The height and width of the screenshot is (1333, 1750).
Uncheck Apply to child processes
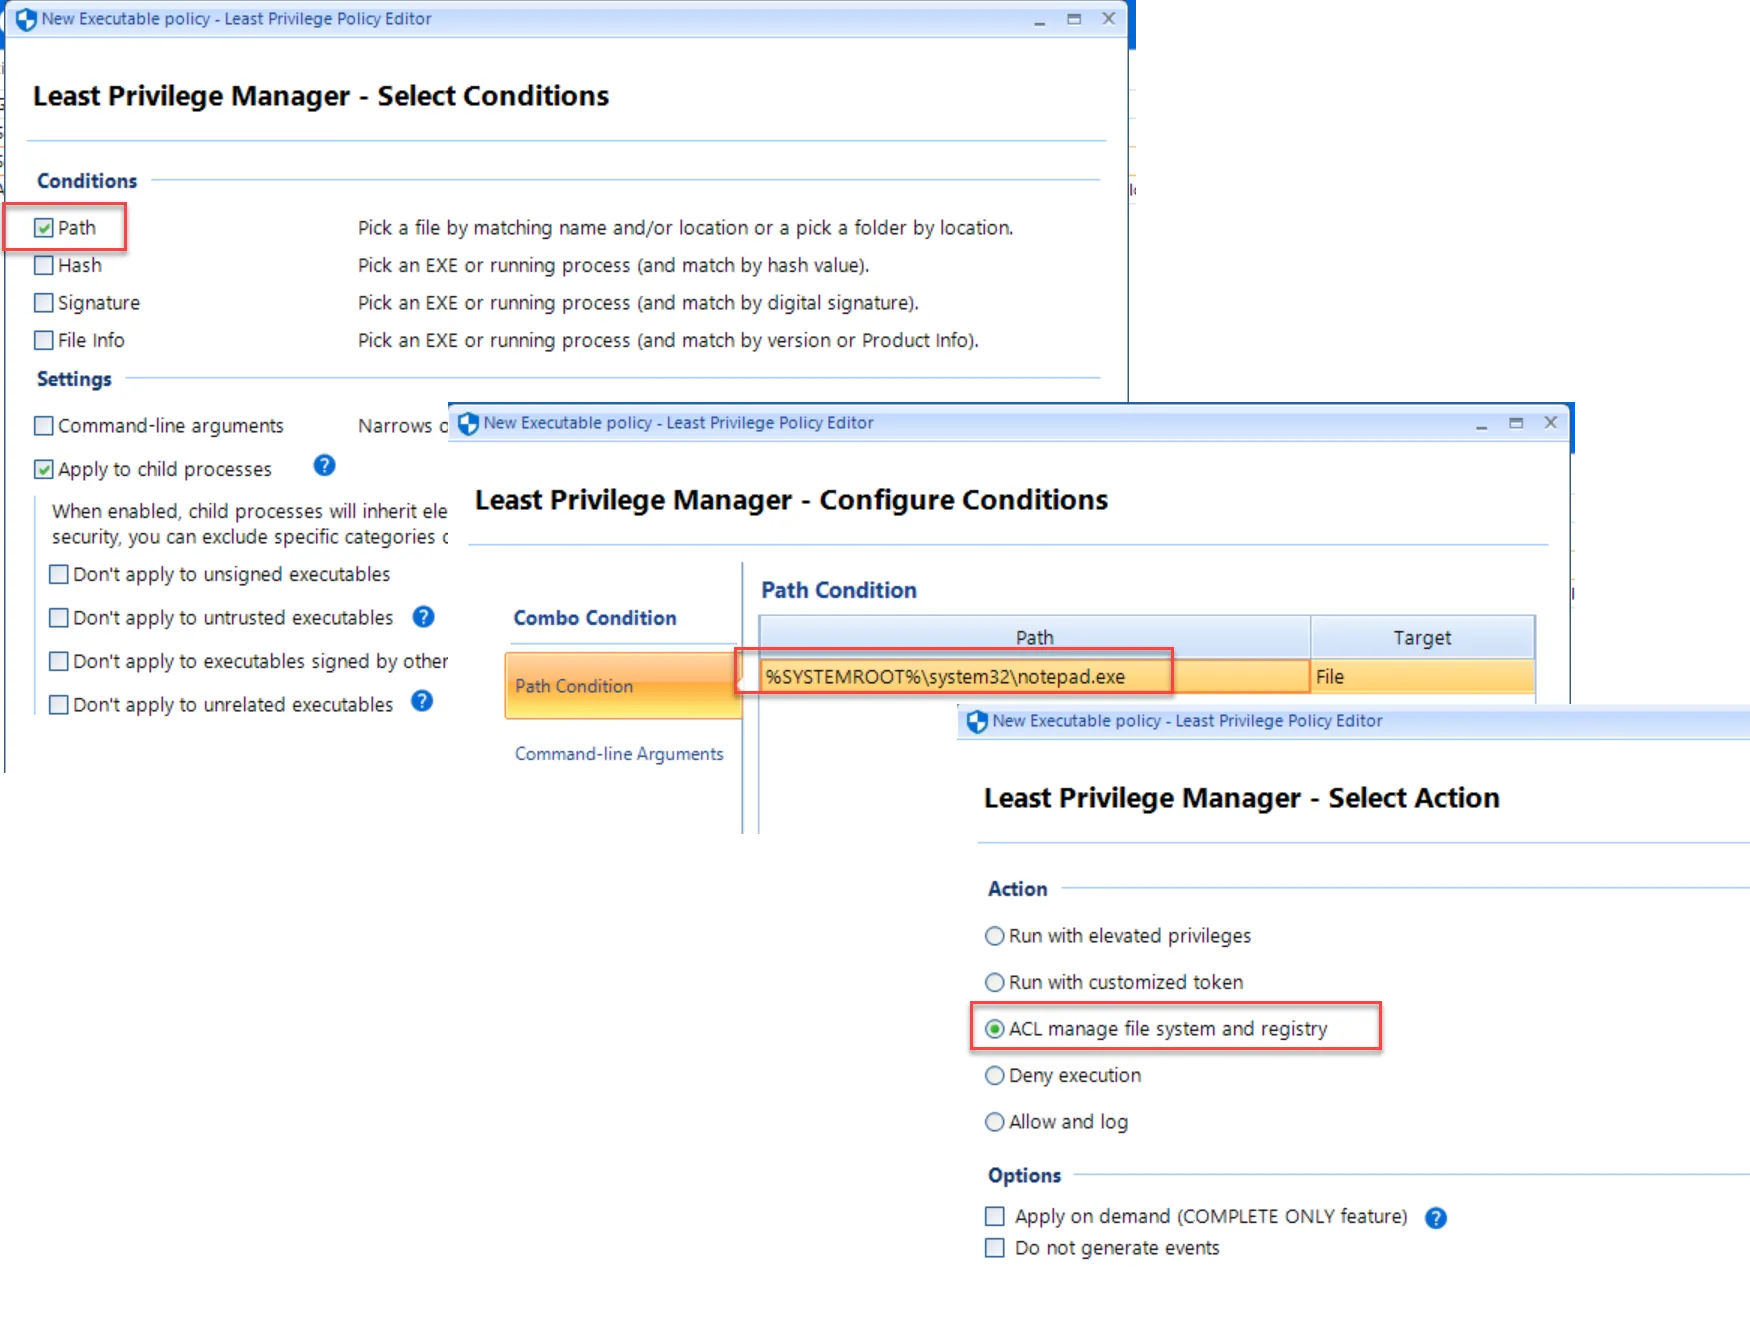coord(43,468)
